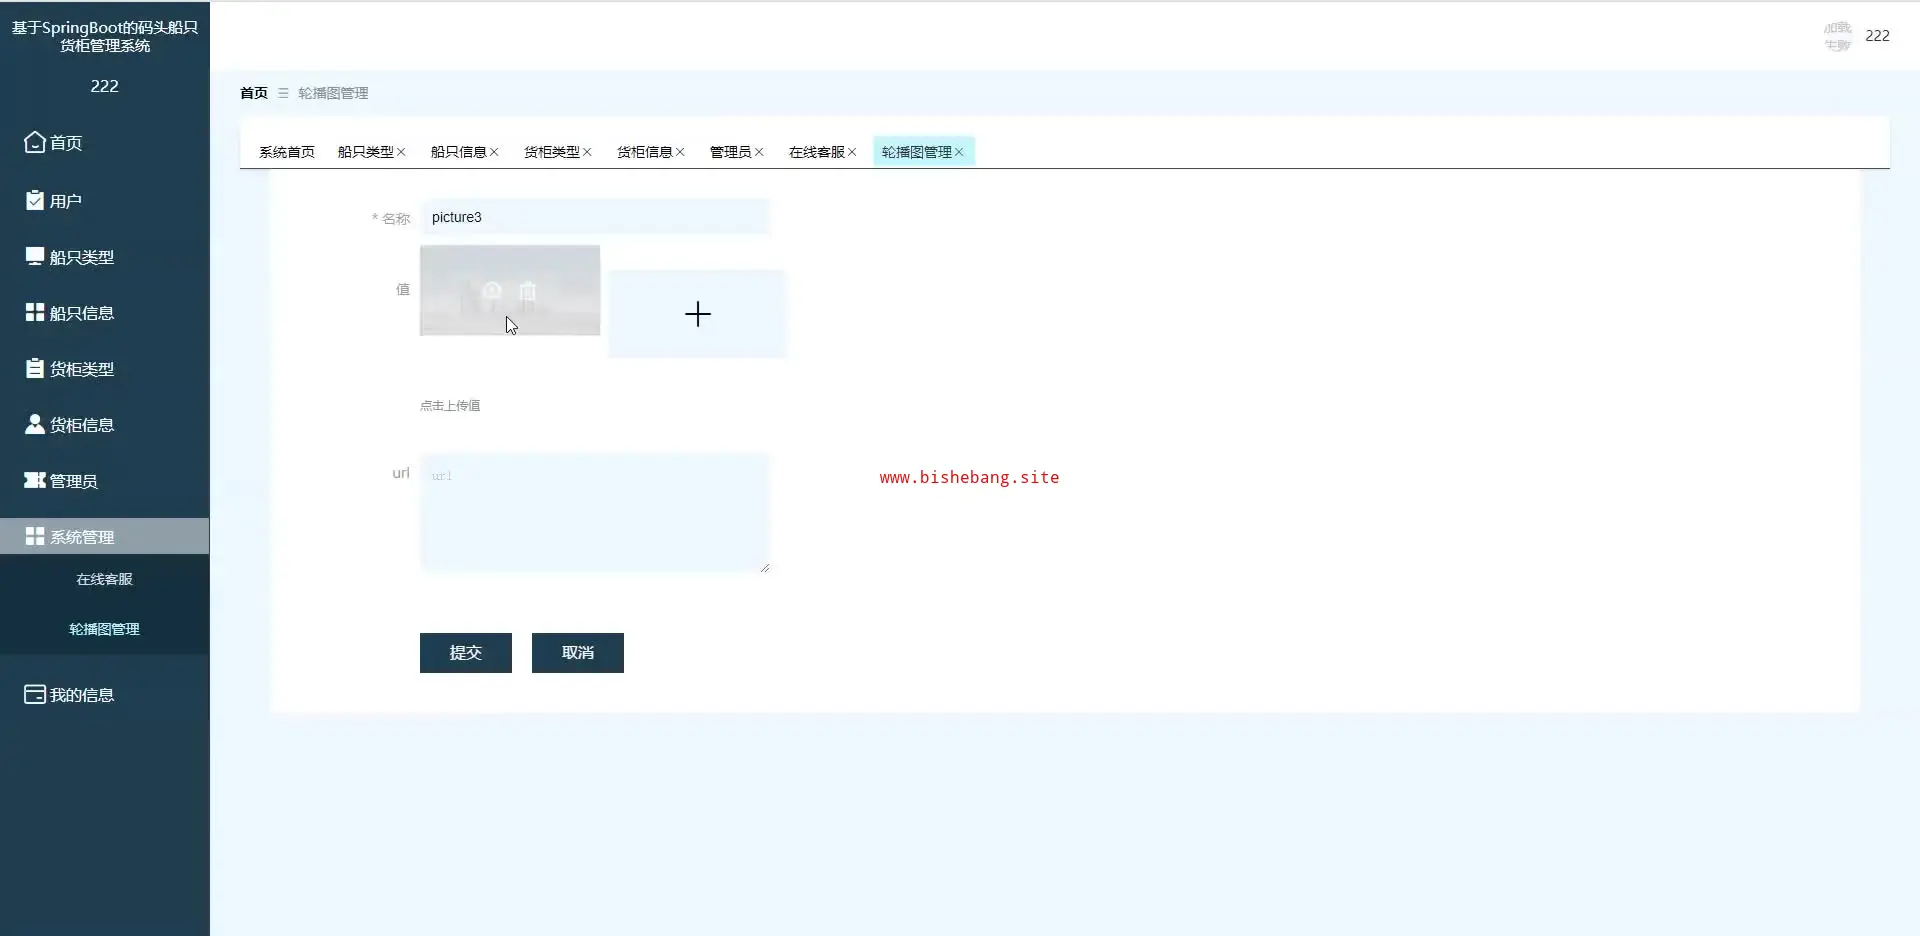Open 货柜信息 in the sidebar

[x=104, y=424]
